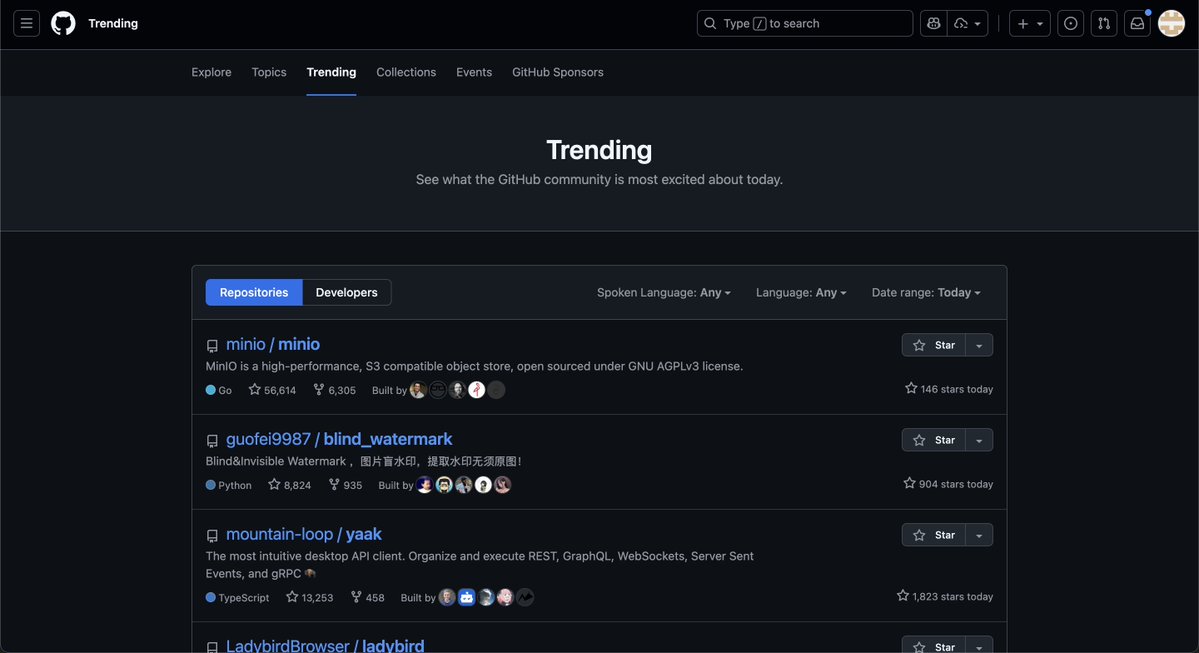This screenshot has width=1199, height=653.
Task: Switch to Repositories view
Action: pos(254,292)
